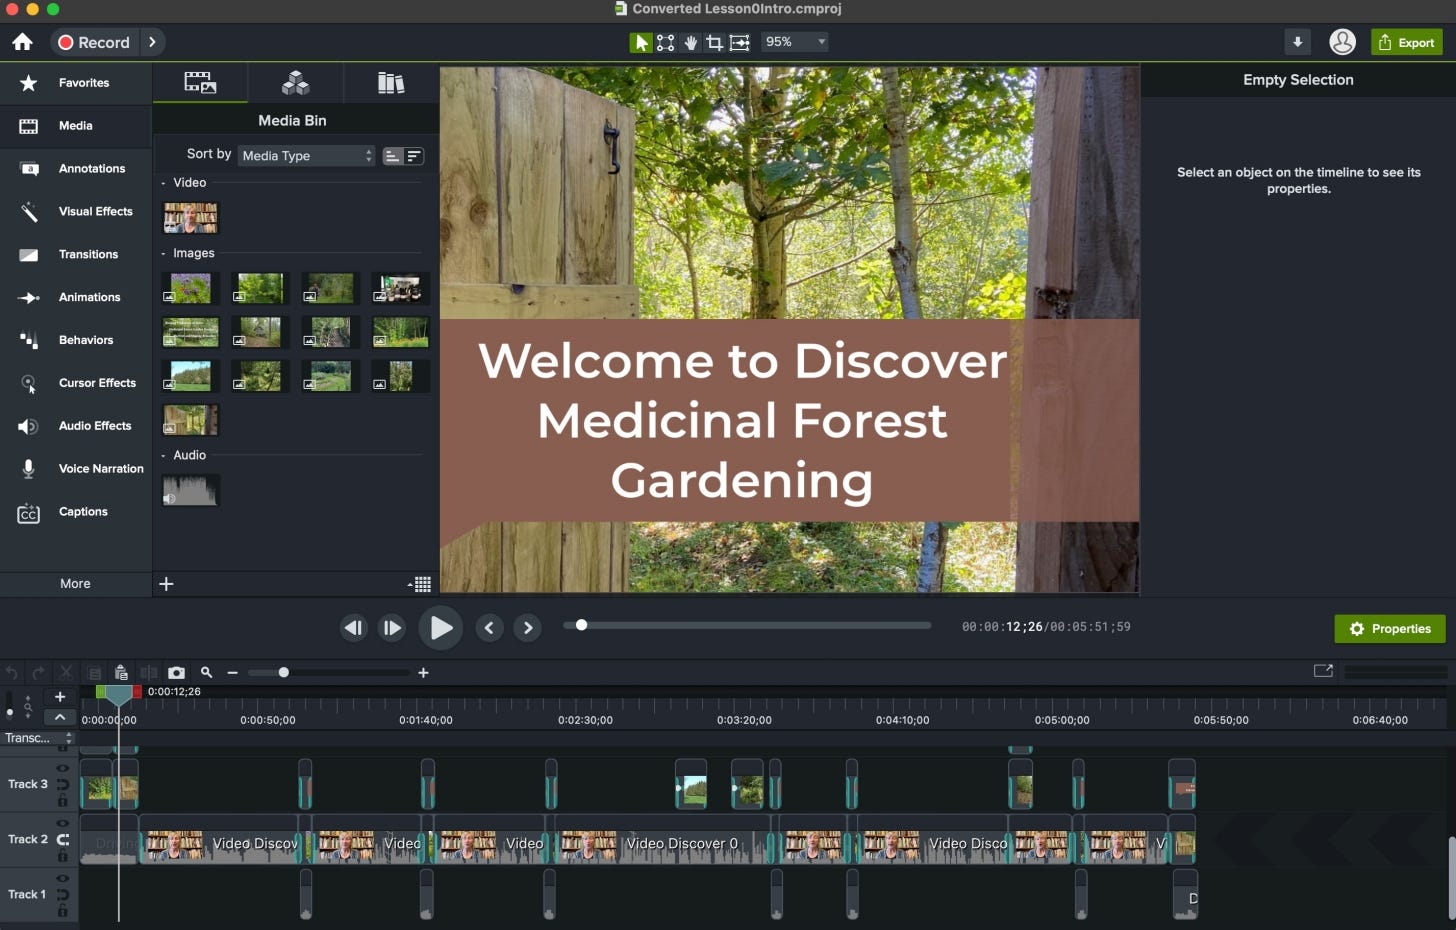Click the detach timeline icon above tracks

coord(1323,671)
